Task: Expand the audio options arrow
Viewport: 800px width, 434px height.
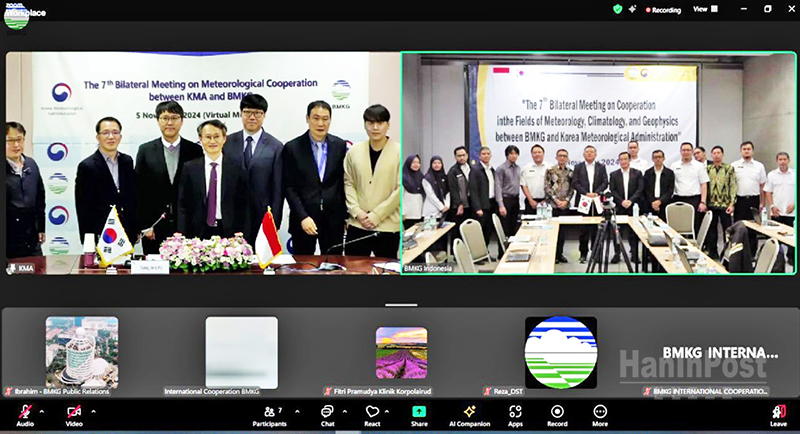Action: pyautogui.click(x=44, y=411)
